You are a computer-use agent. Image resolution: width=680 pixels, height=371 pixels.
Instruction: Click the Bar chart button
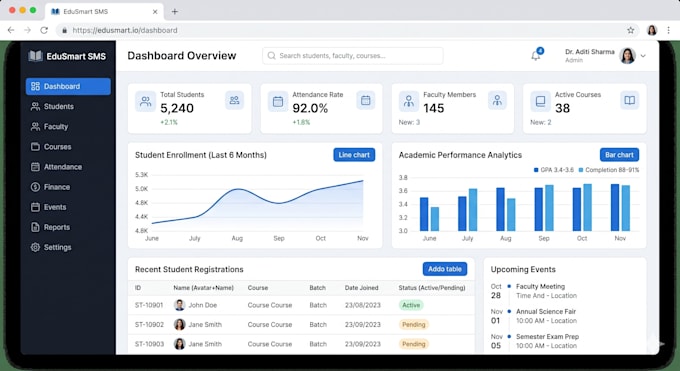619,155
